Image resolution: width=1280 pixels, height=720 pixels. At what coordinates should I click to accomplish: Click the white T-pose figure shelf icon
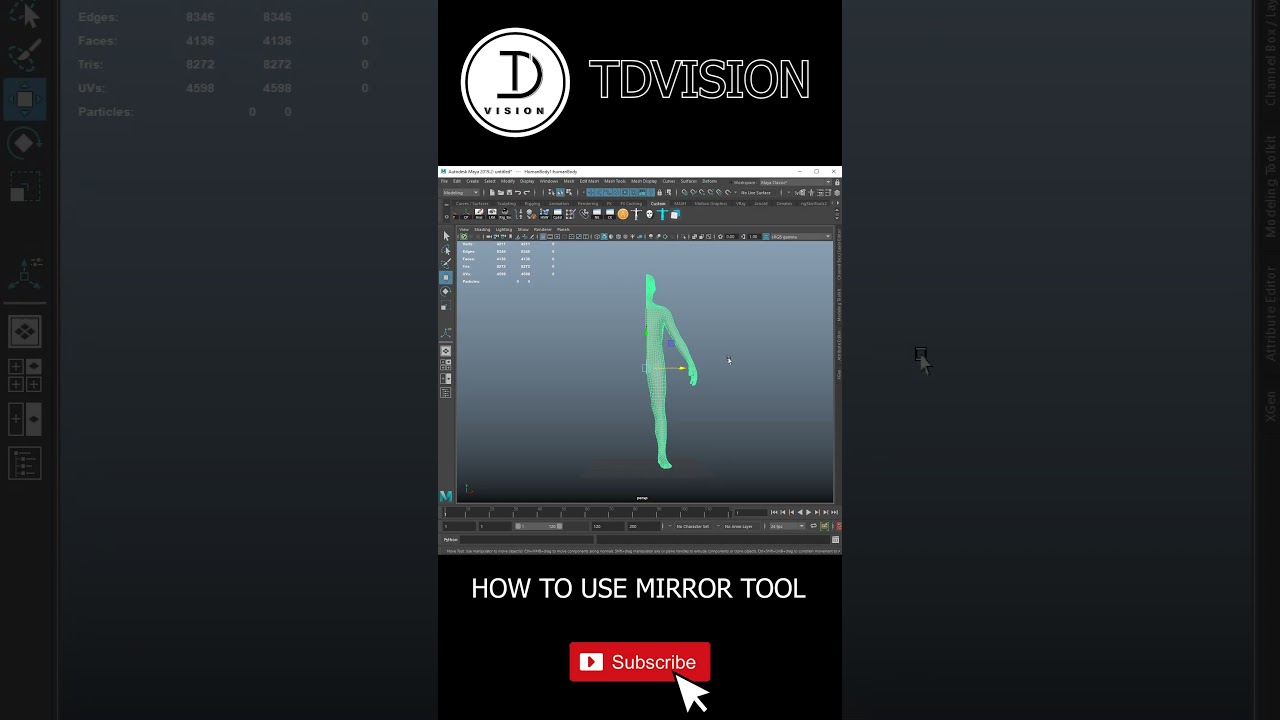pyautogui.click(x=636, y=214)
